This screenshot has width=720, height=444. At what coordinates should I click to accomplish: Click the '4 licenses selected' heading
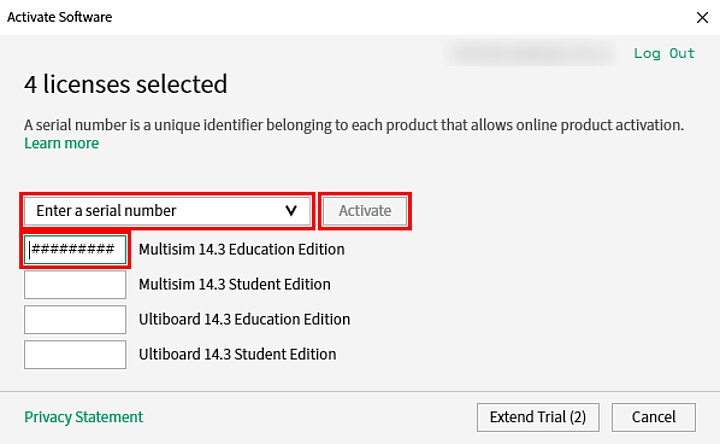[x=125, y=84]
